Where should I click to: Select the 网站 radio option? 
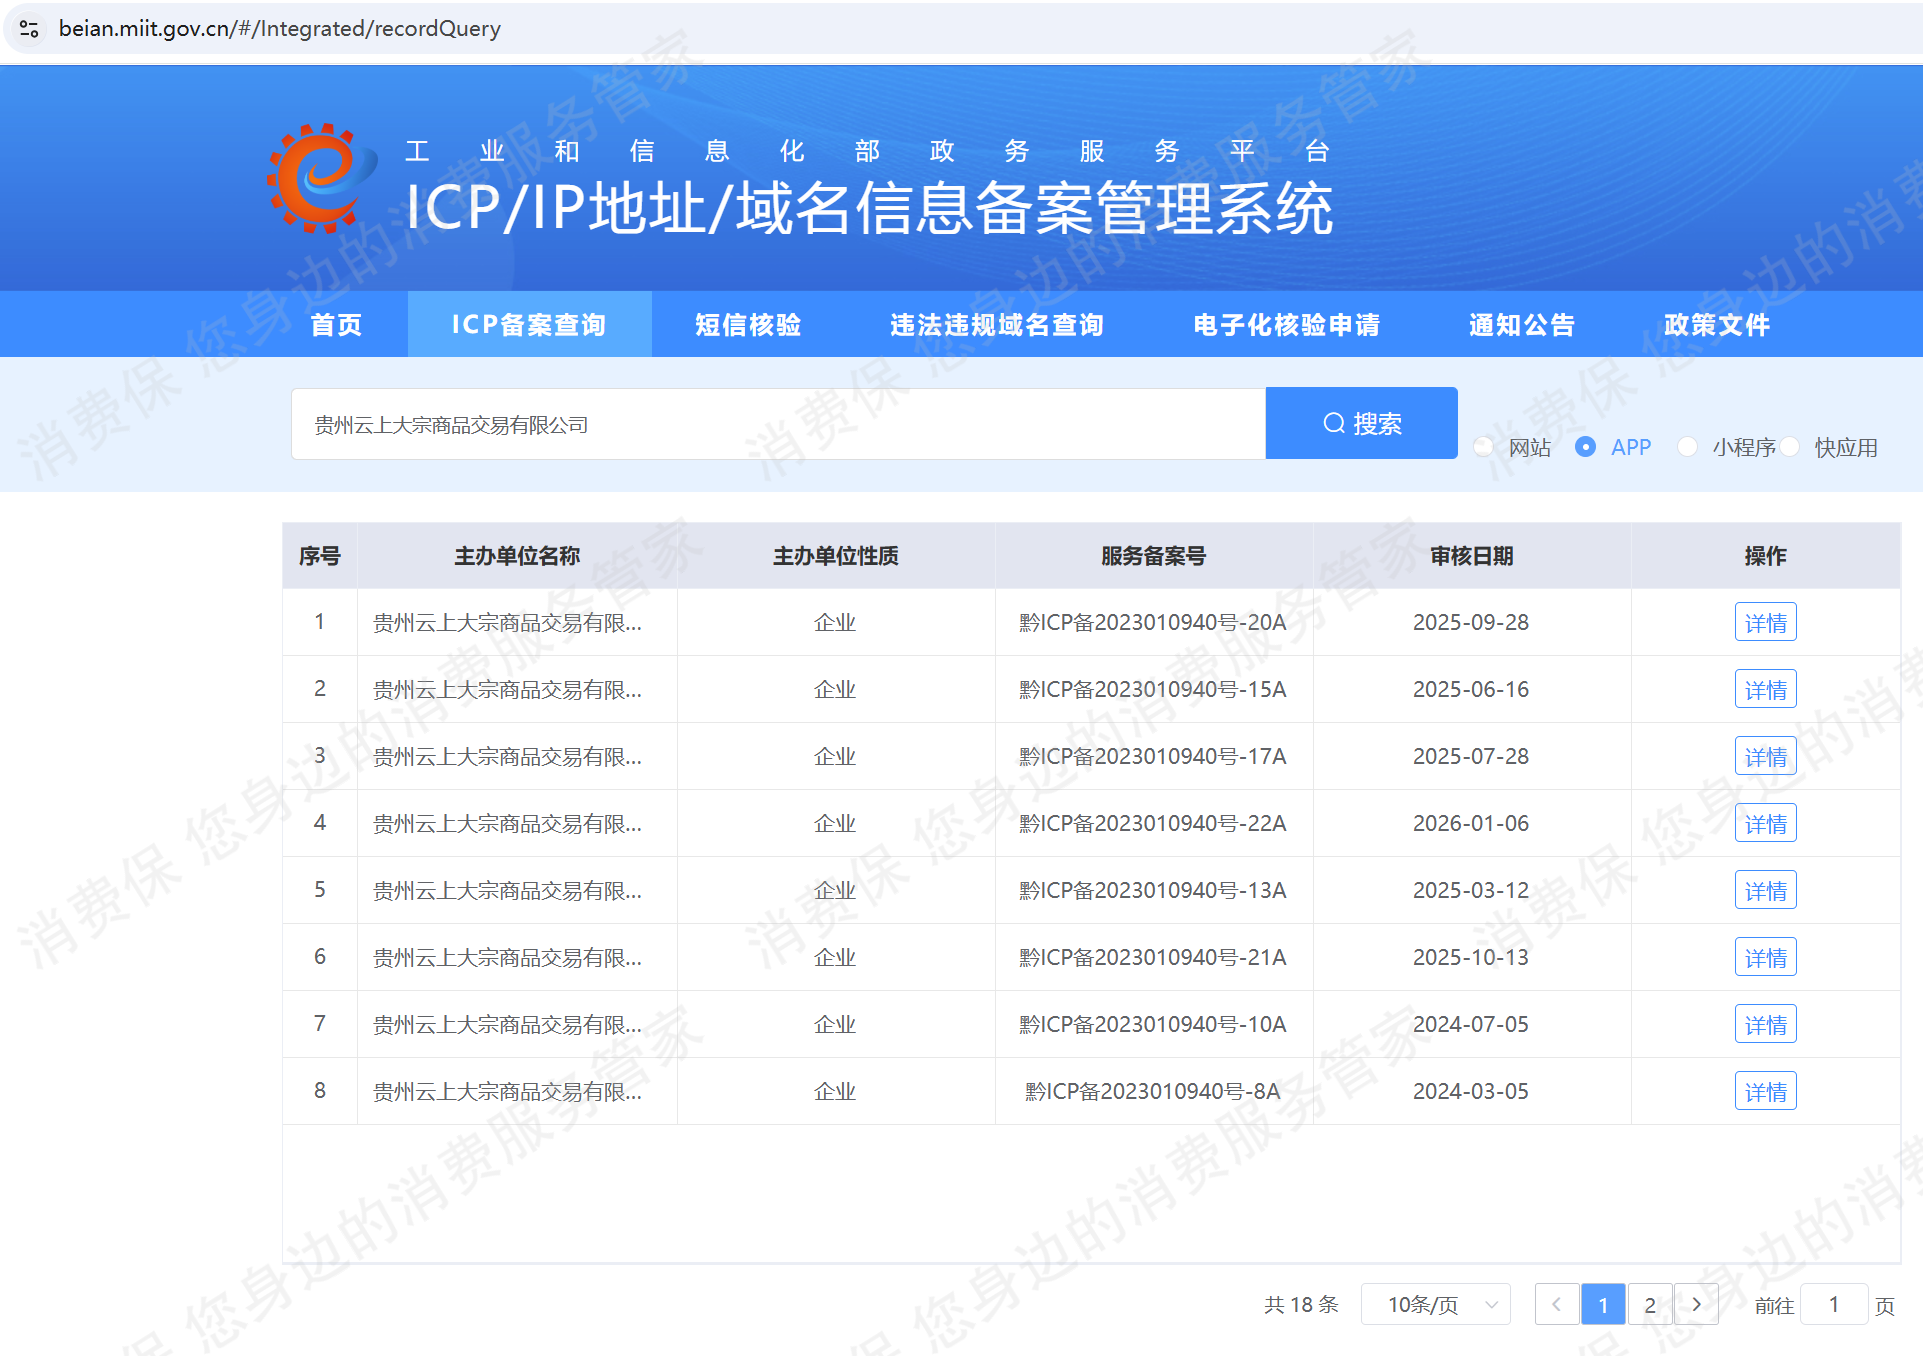pos(1484,447)
